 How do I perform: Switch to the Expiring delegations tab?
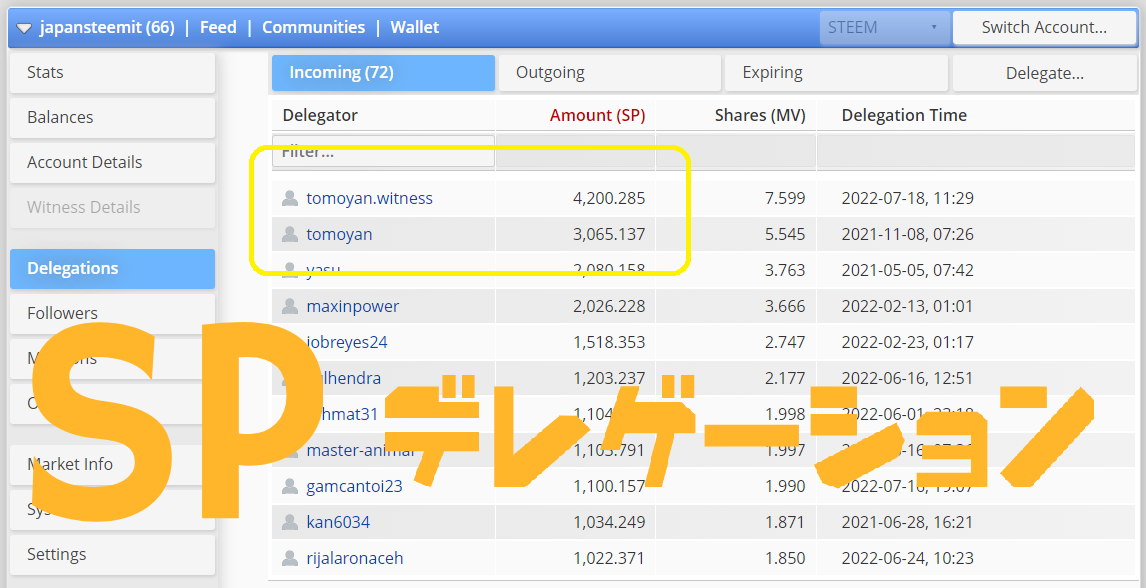[835, 73]
